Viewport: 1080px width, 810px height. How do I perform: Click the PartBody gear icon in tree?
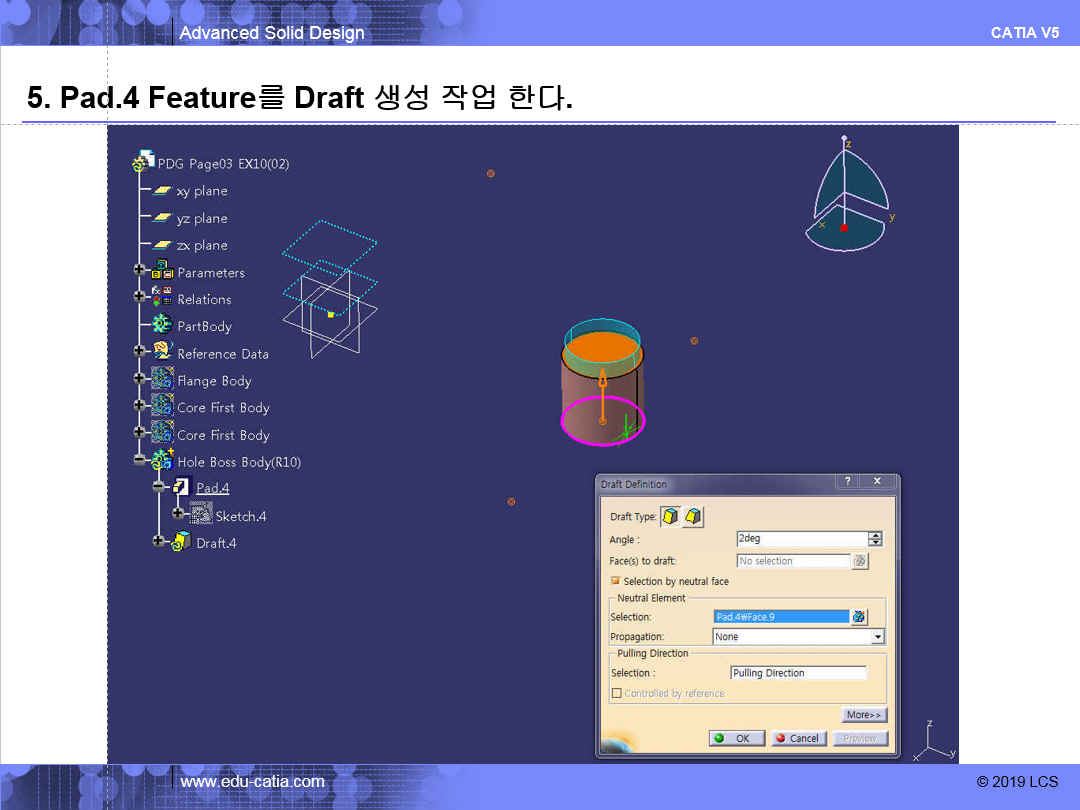coord(162,326)
